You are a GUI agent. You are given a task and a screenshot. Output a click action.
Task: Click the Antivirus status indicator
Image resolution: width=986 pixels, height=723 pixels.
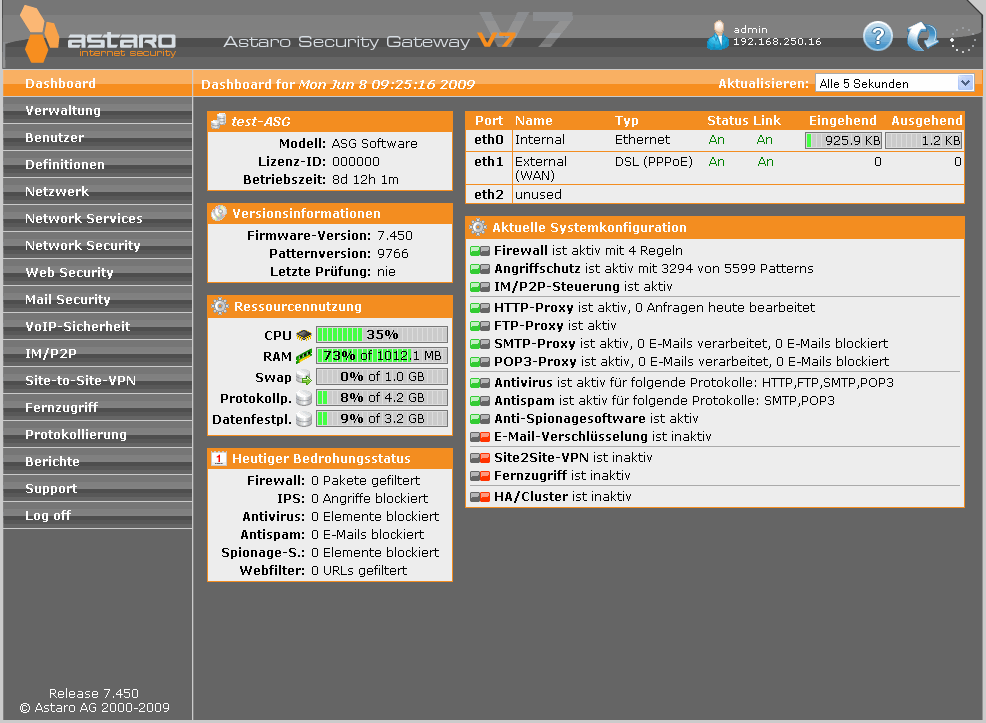[x=480, y=383]
